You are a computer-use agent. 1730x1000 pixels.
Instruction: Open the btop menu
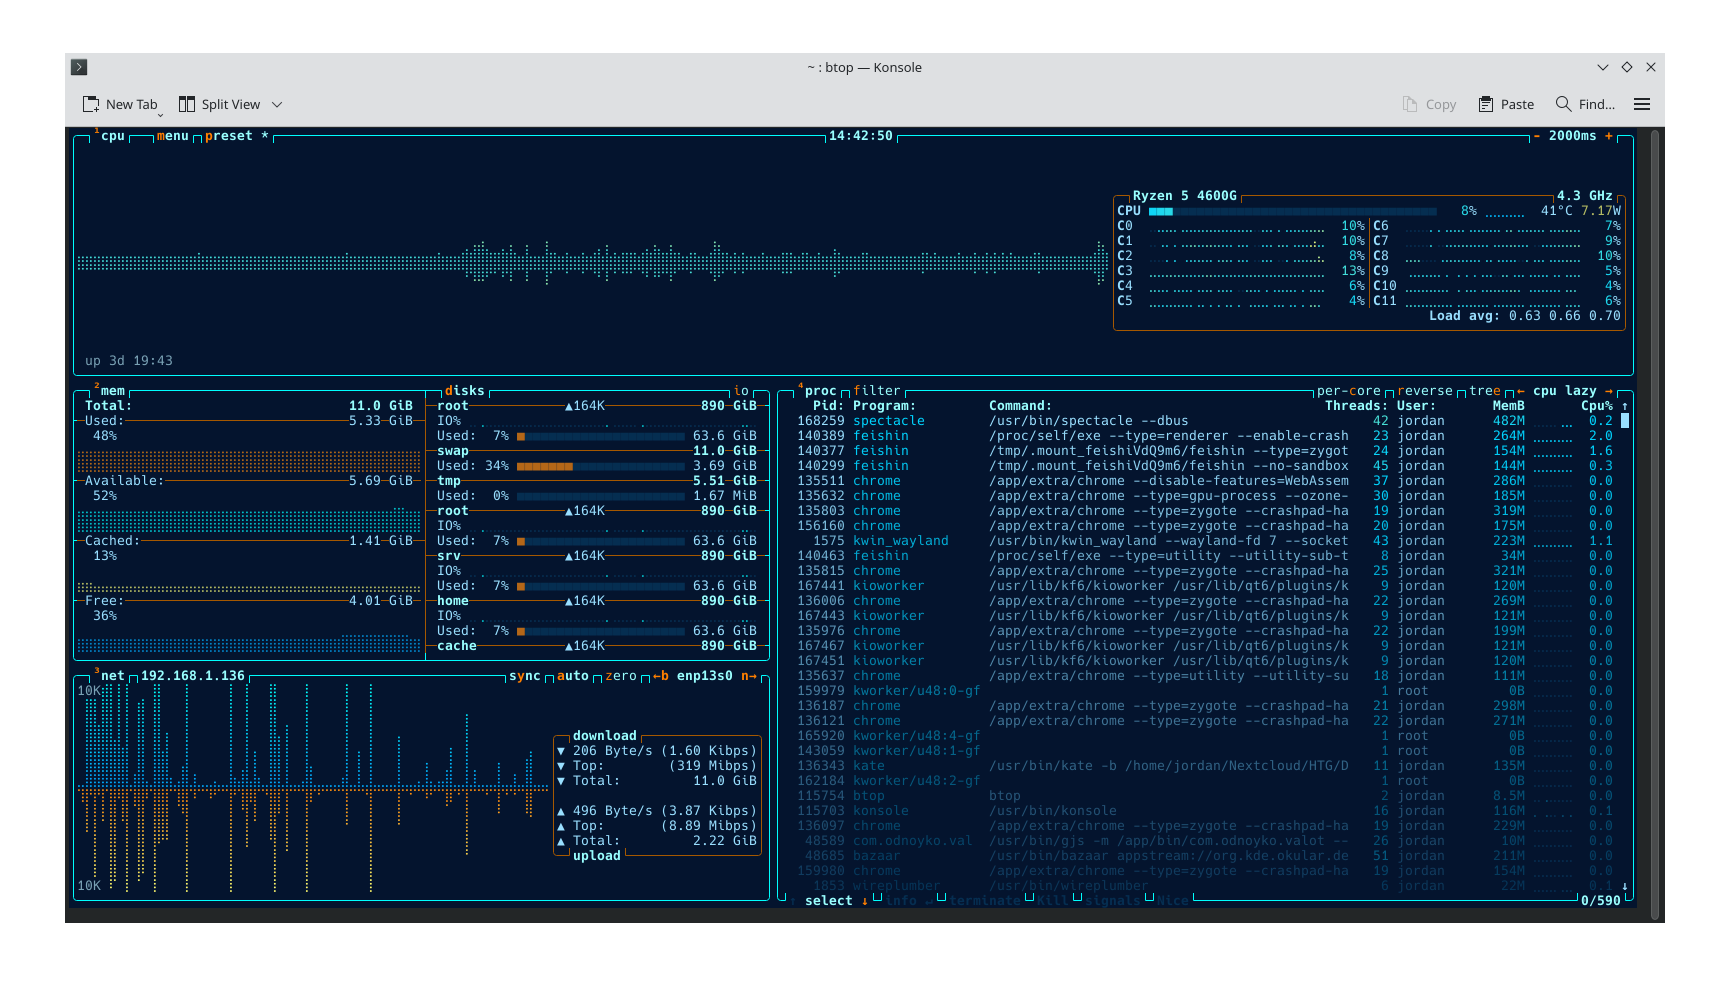pos(172,136)
